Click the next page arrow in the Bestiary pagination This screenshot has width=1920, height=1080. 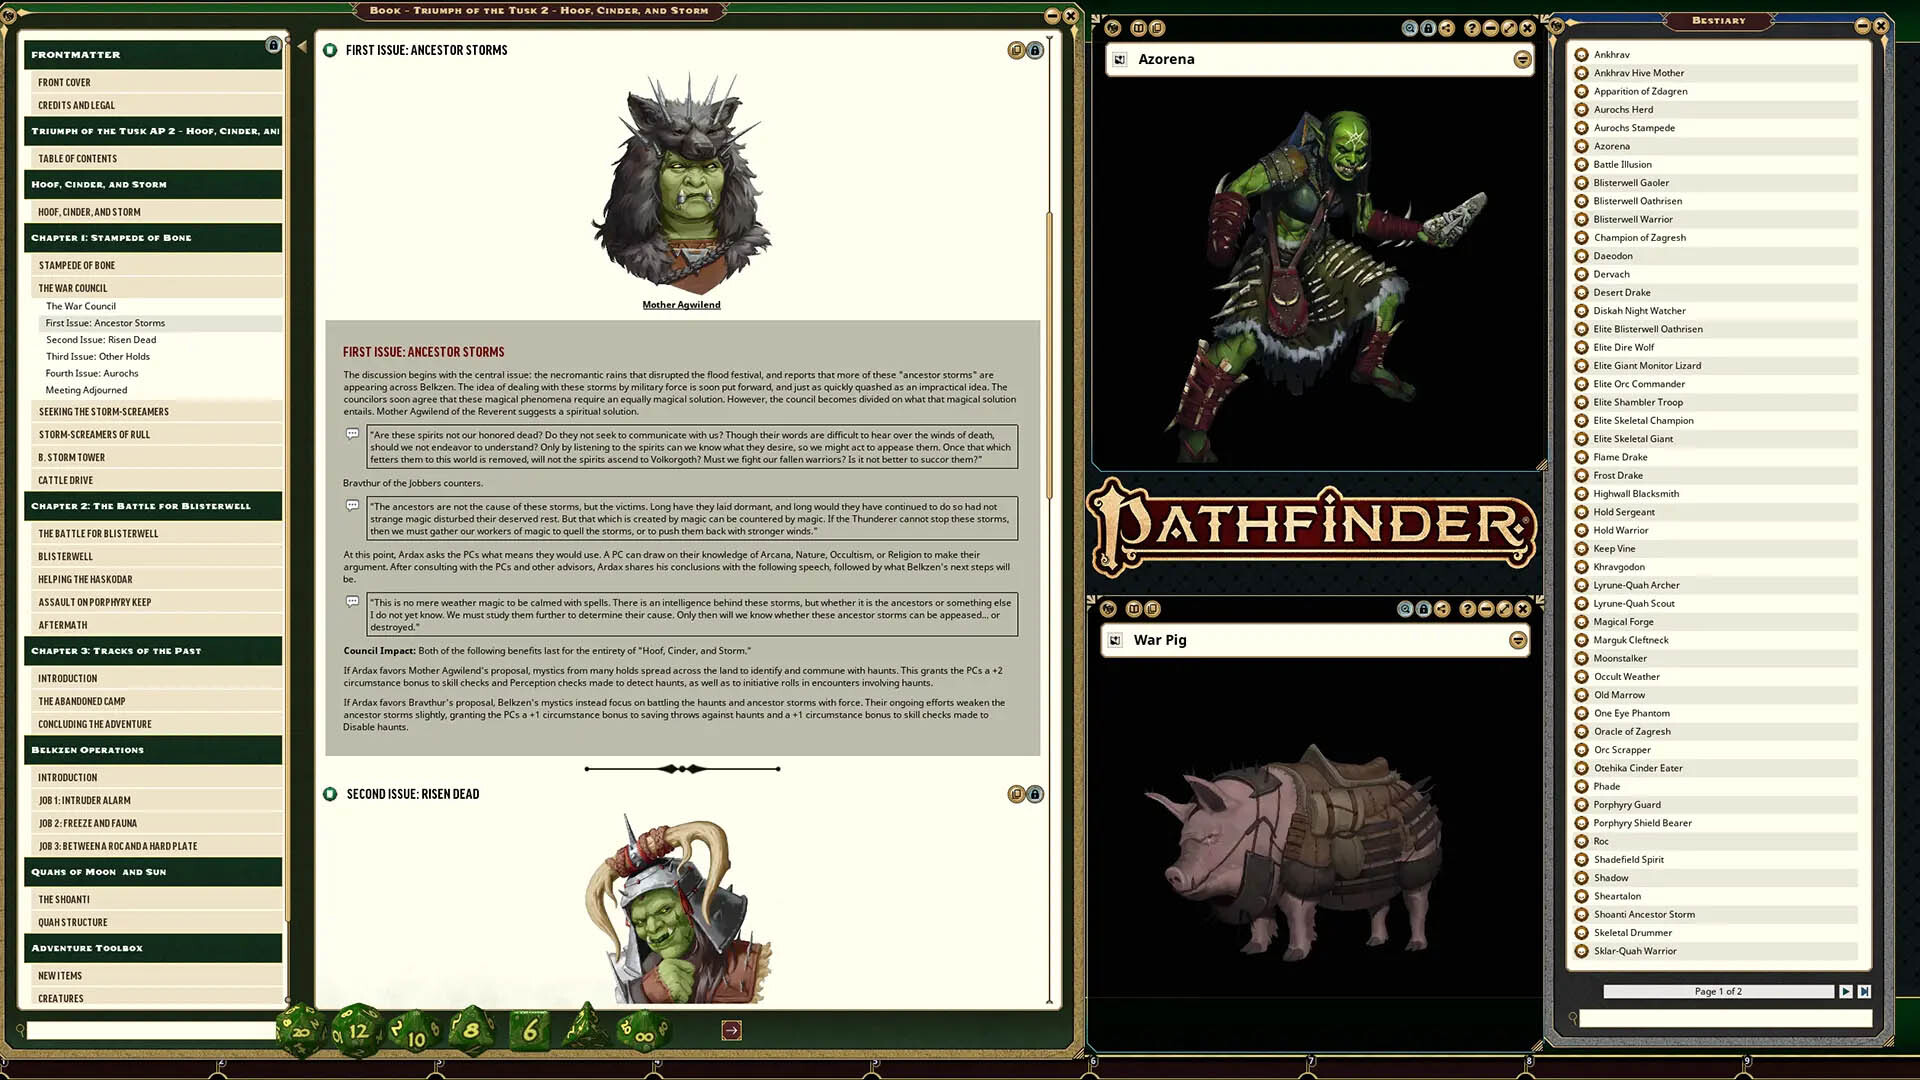click(x=1845, y=991)
